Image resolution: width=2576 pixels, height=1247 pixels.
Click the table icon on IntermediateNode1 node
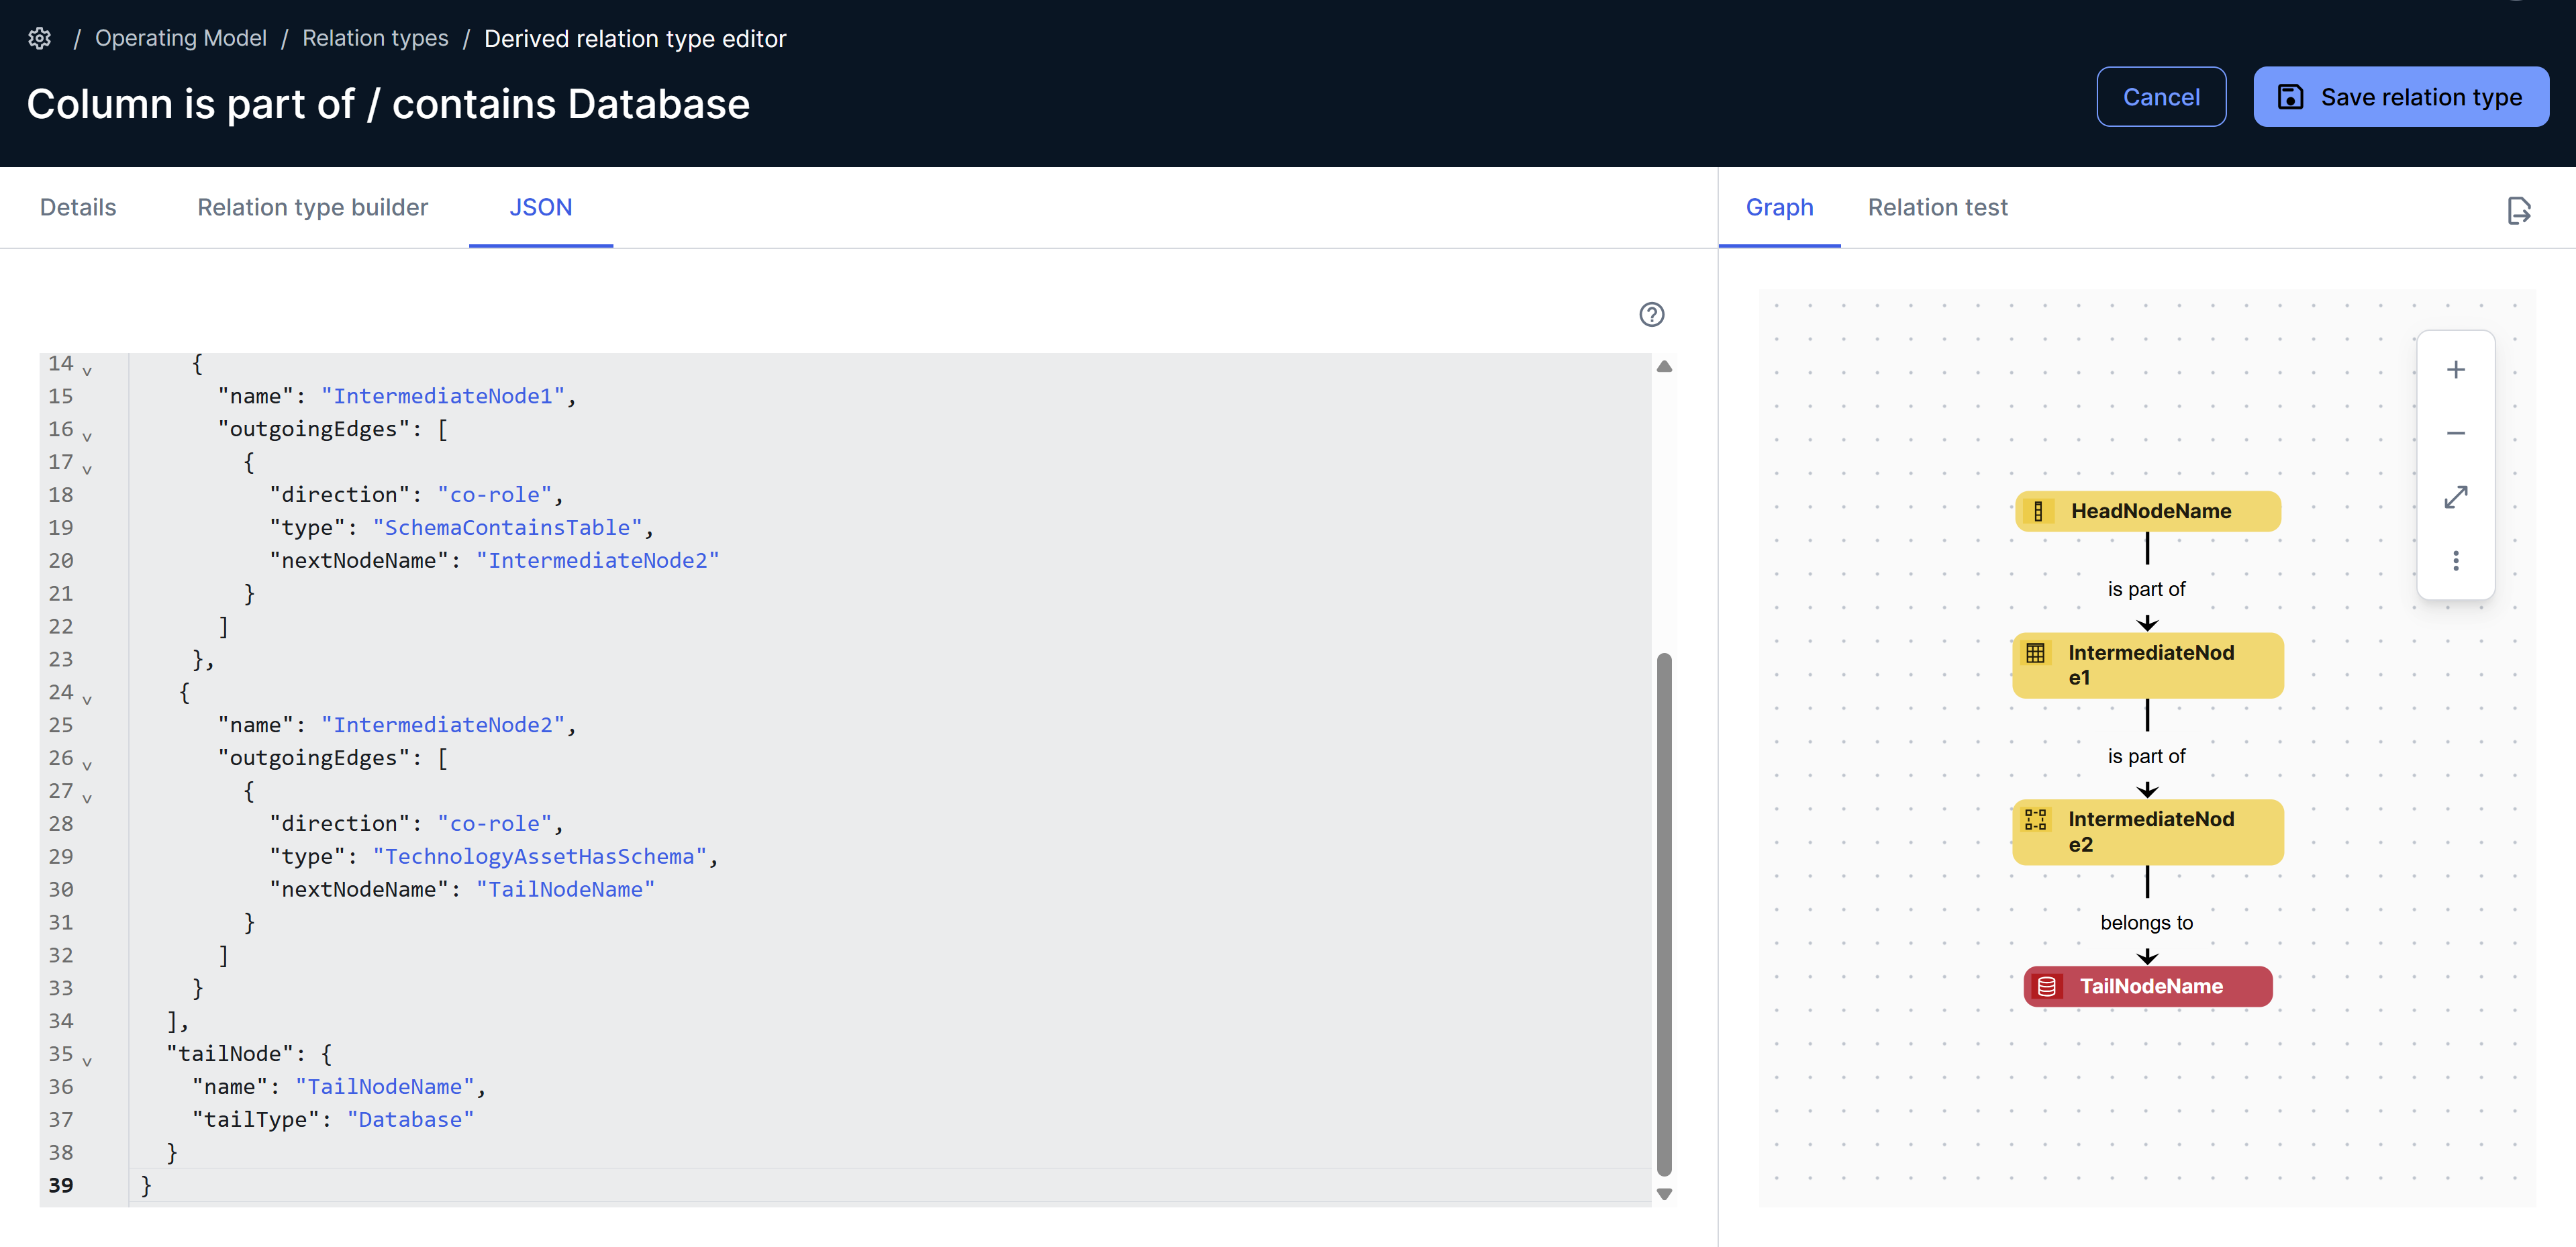(x=2035, y=653)
